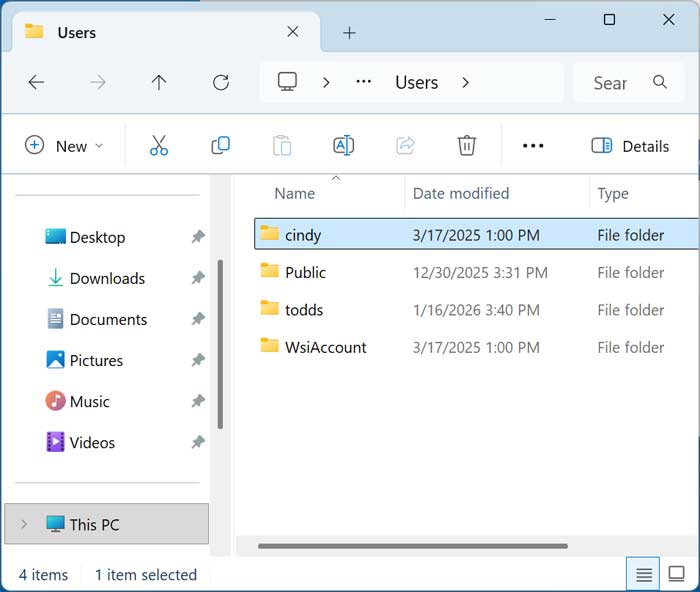Viewport: 700px width, 592px height.
Task: Click the pin icon beside Pictures
Action: (x=198, y=360)
